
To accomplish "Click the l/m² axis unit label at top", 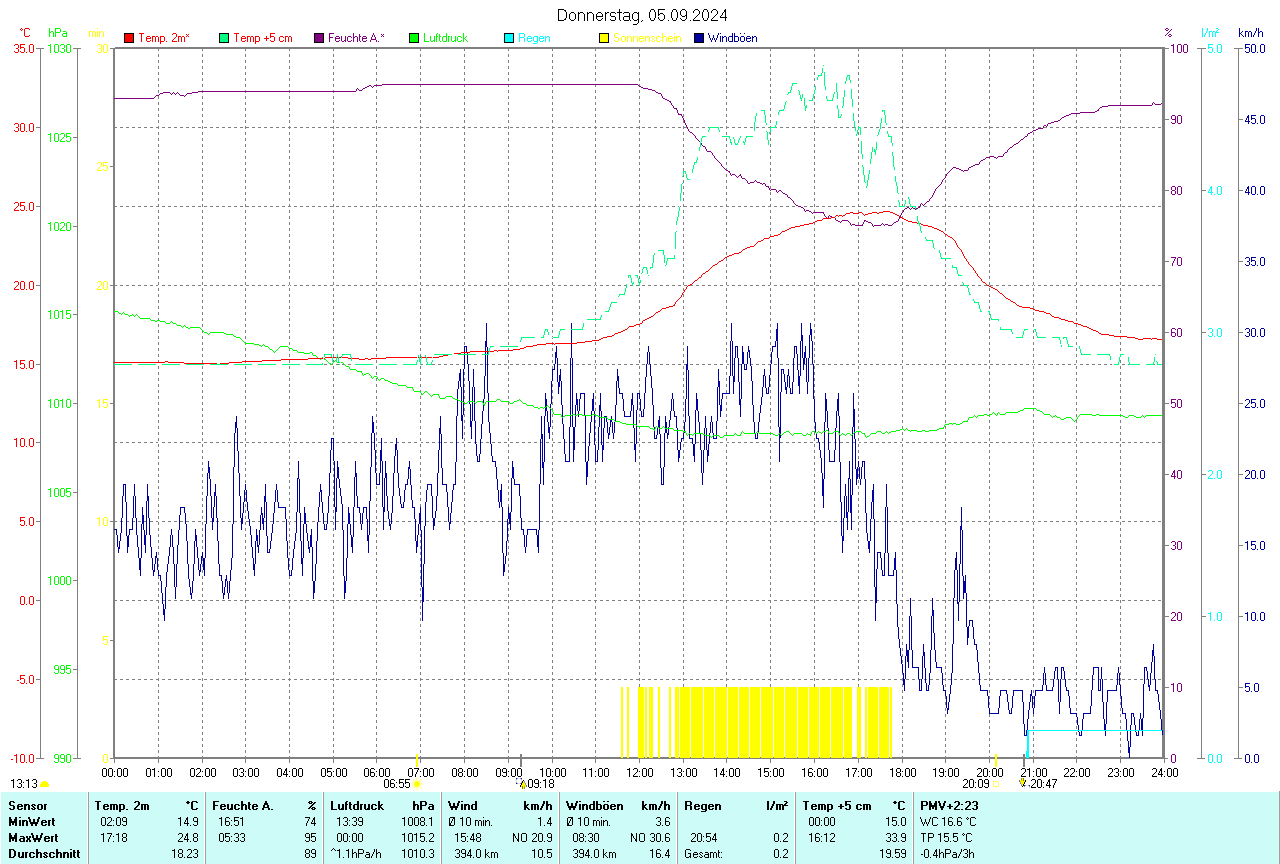I will [1211, 33].
